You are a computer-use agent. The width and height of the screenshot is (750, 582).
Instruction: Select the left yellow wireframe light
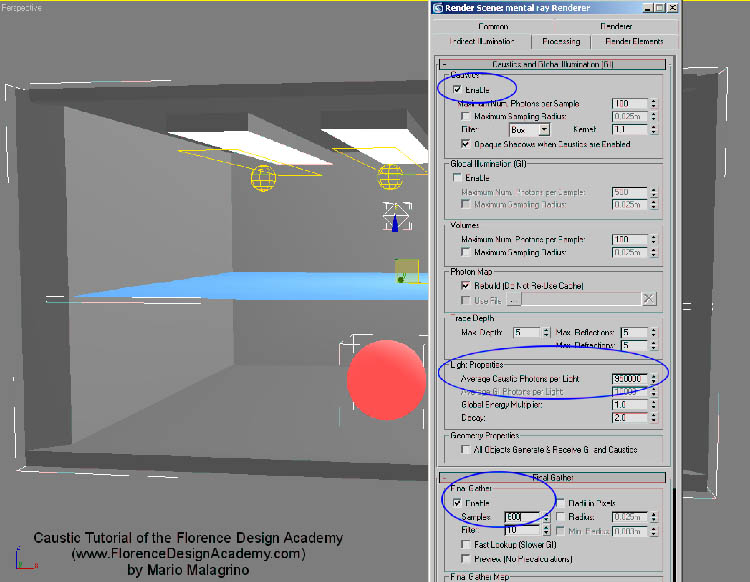coord(263,180)
